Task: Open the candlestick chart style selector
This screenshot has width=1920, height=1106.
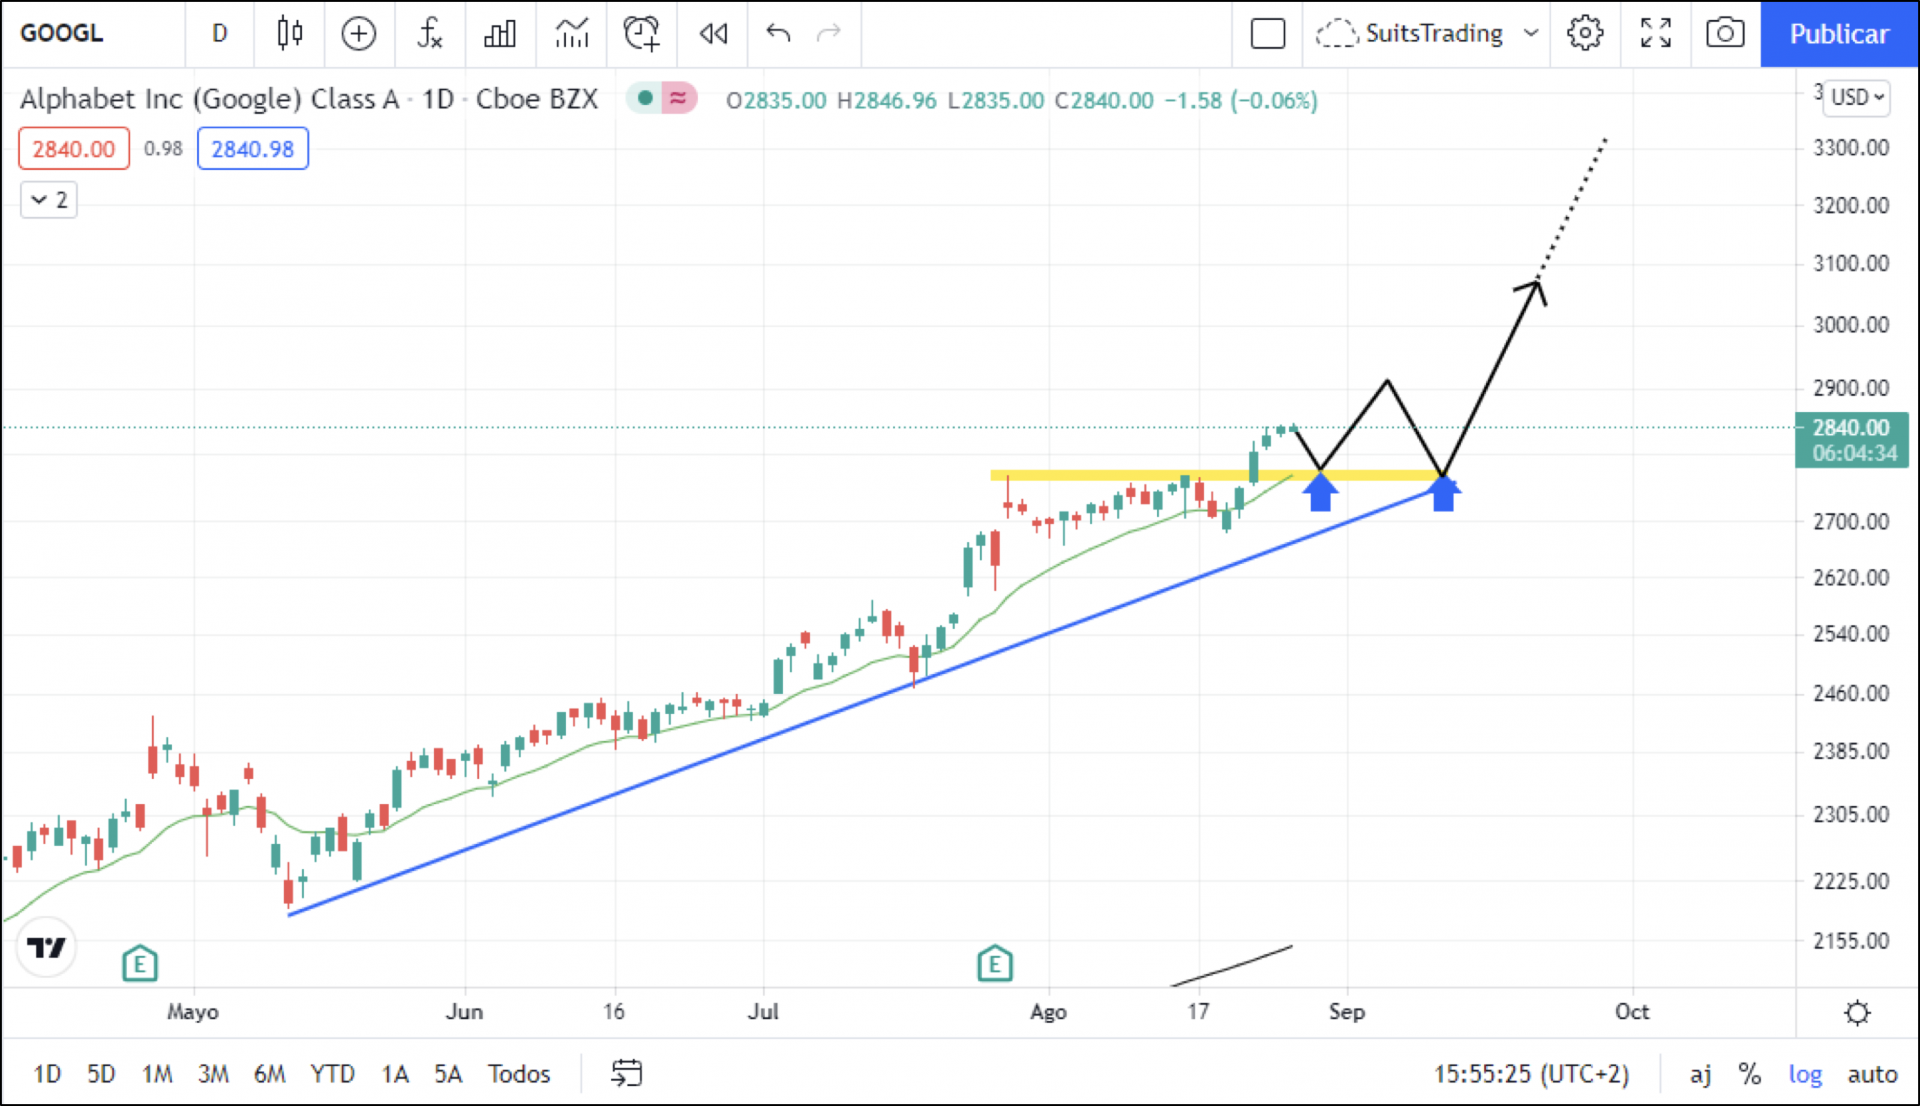Action: pos(290,33)
